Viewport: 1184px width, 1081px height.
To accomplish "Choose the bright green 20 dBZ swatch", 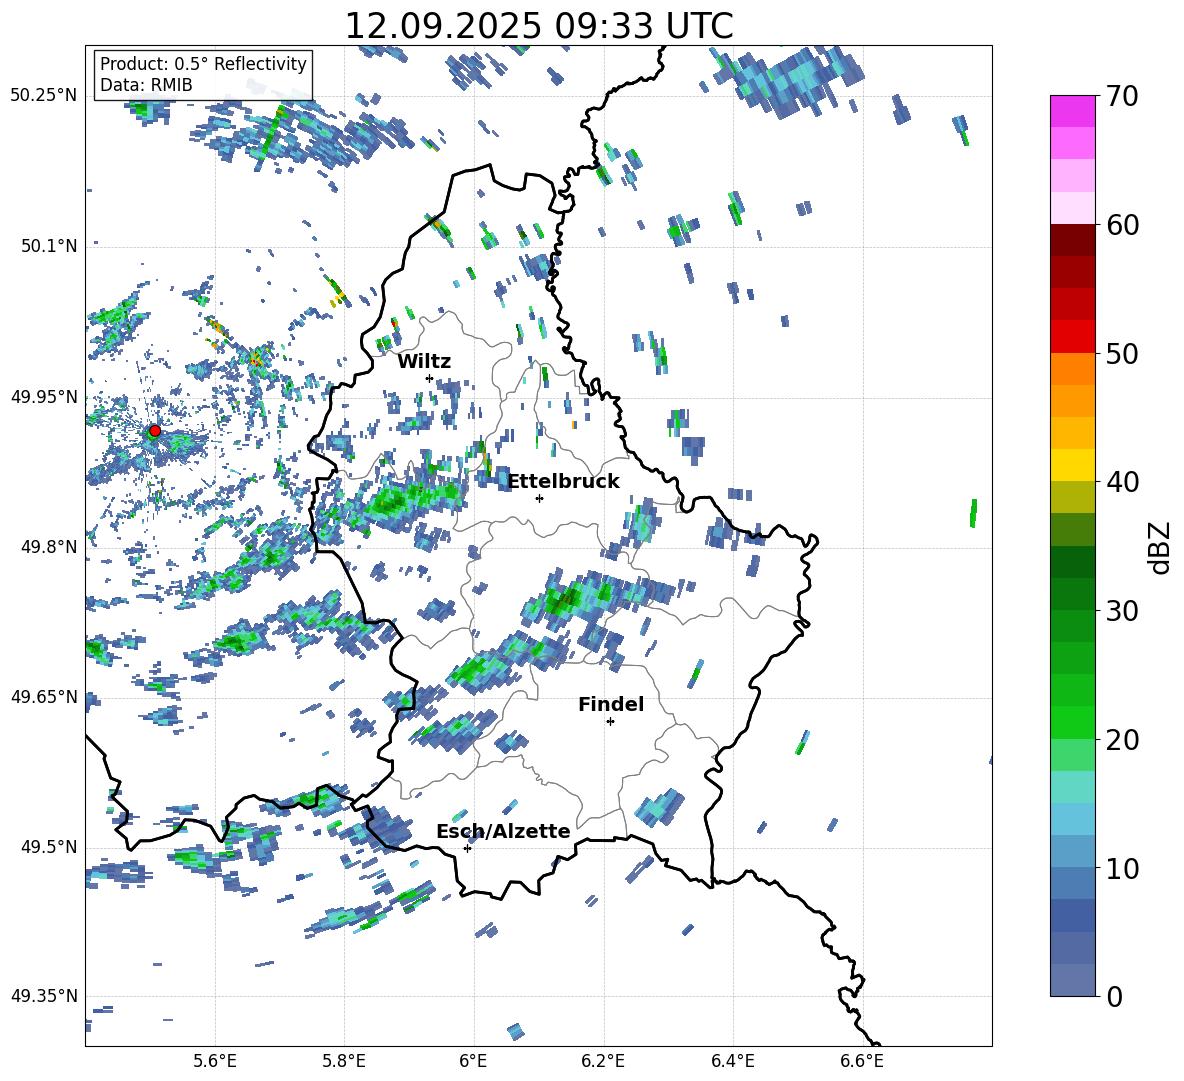I will (1072, 722).
